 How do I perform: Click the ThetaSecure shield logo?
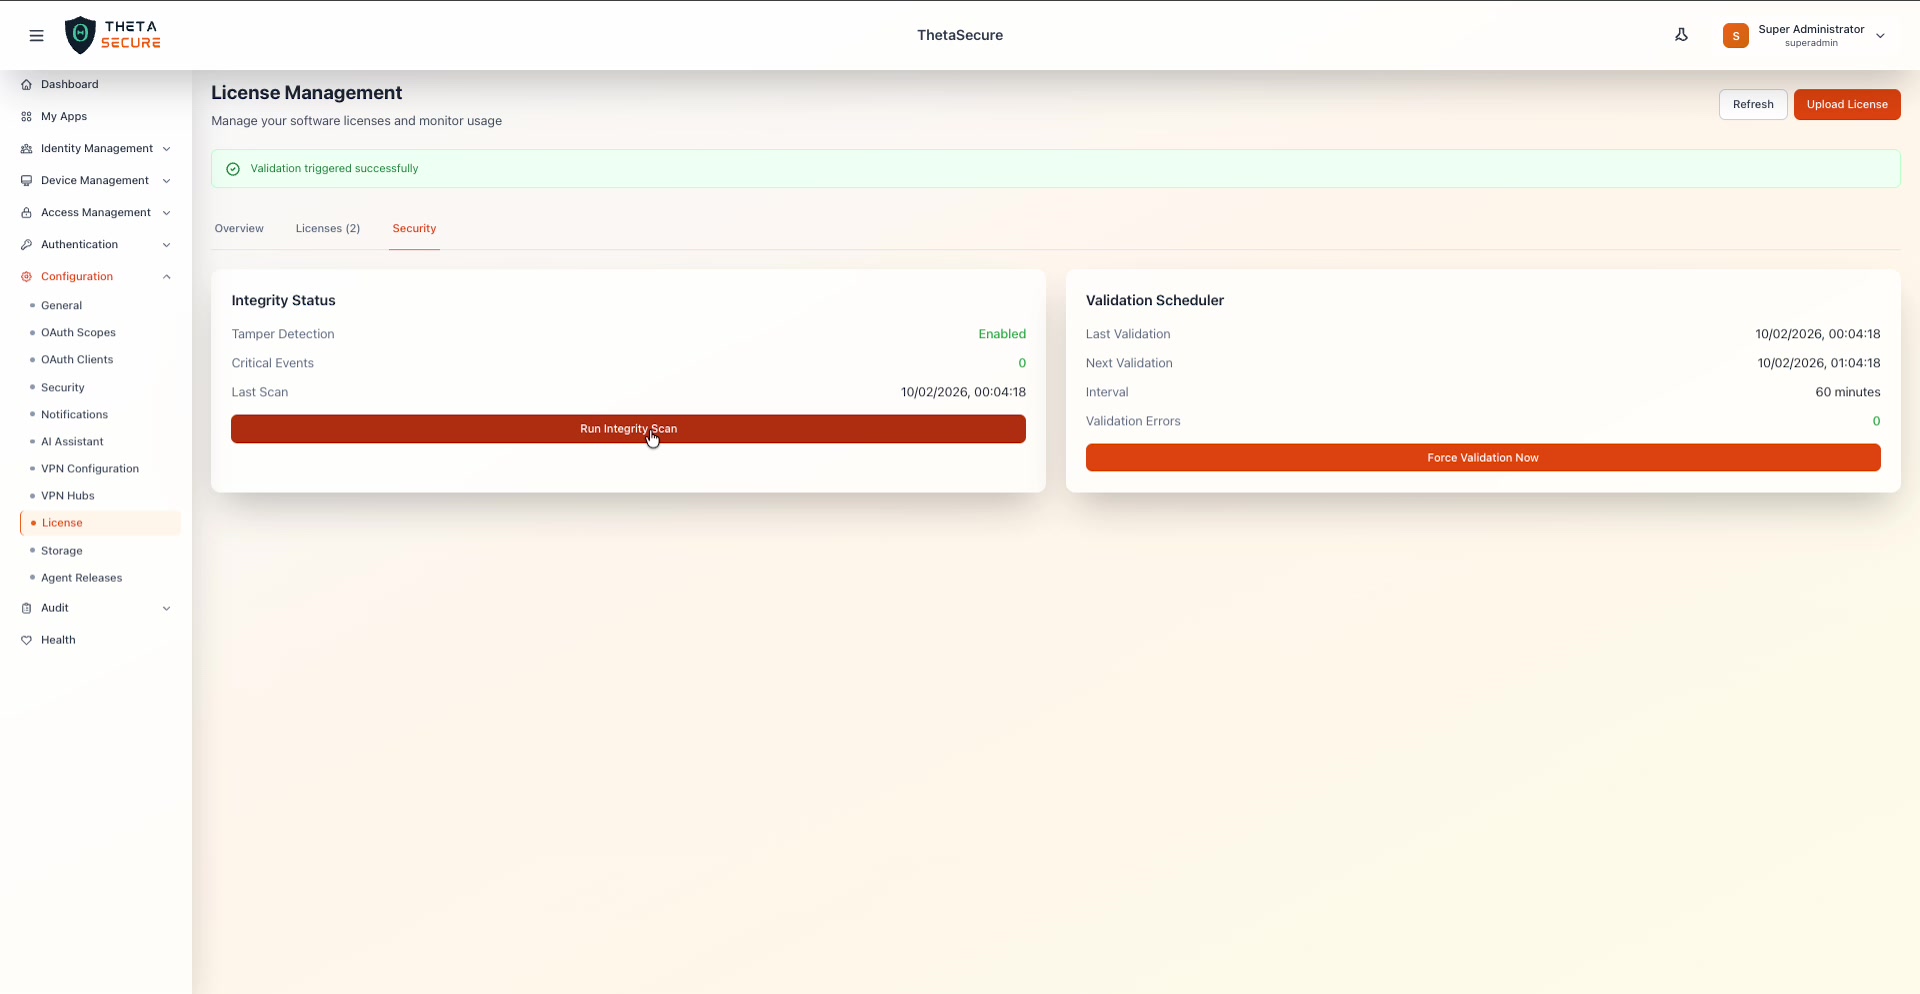coord(80,35)
